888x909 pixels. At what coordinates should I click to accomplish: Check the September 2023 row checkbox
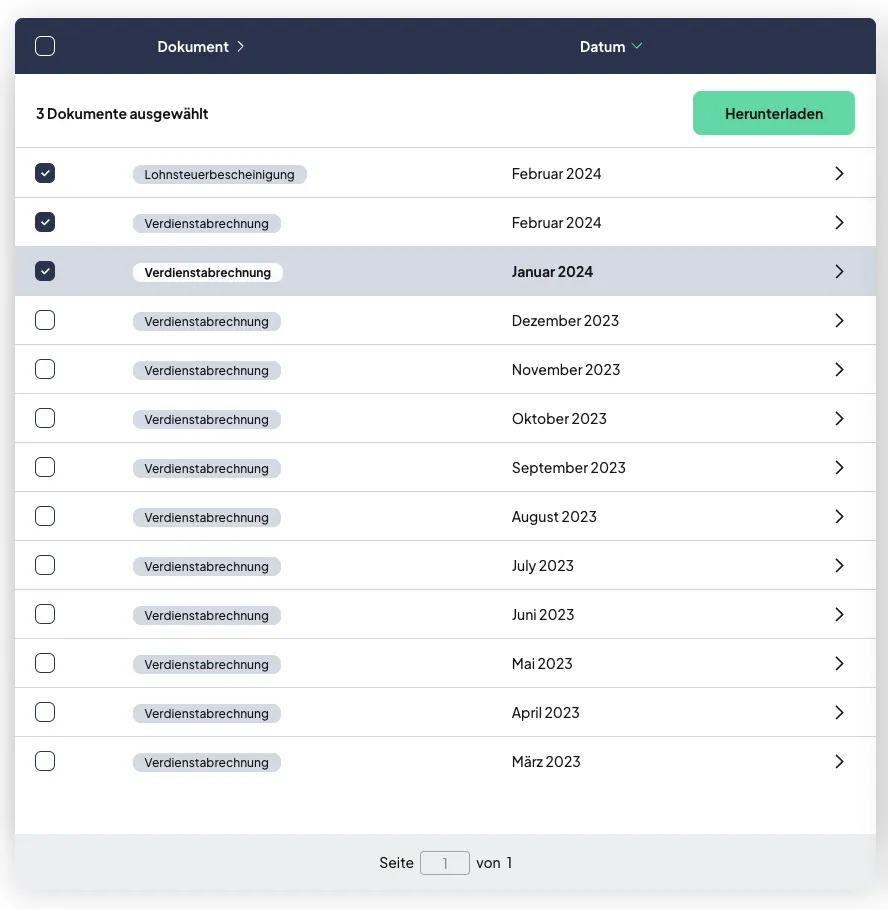pos(45,468)
